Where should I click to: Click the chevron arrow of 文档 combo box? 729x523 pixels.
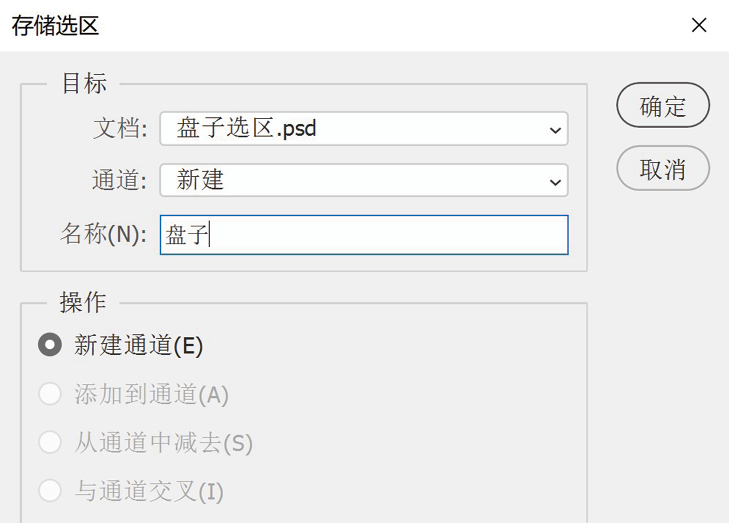tap(555, 130)
